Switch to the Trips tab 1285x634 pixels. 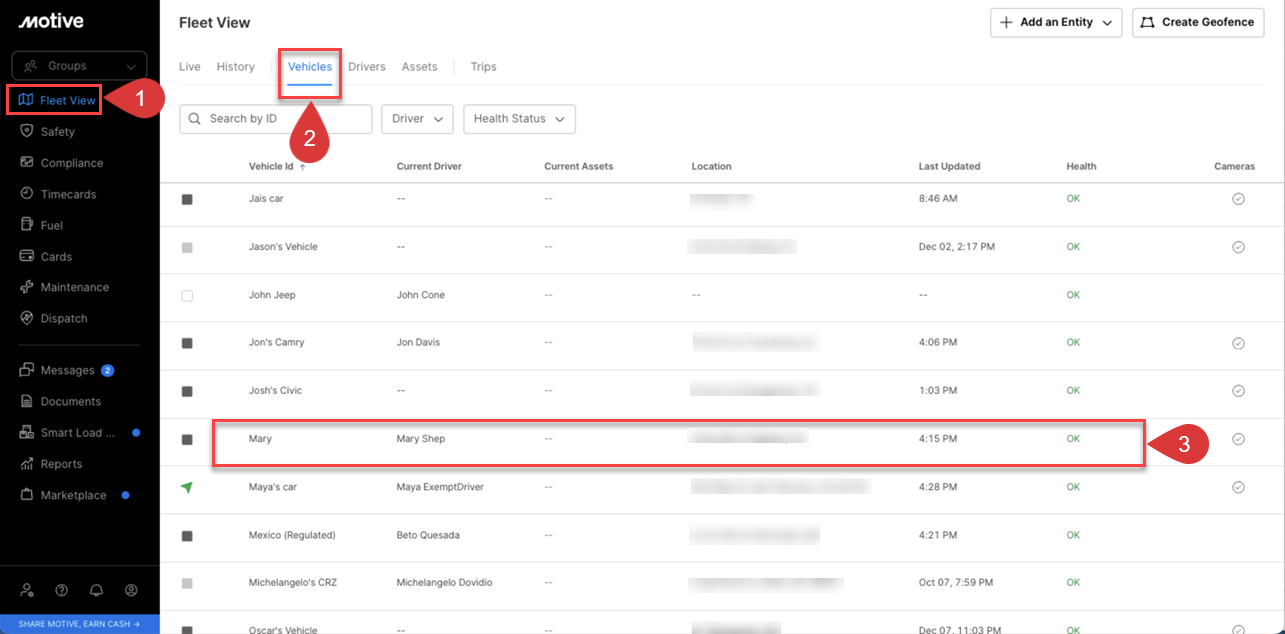(x=483, y=67)
